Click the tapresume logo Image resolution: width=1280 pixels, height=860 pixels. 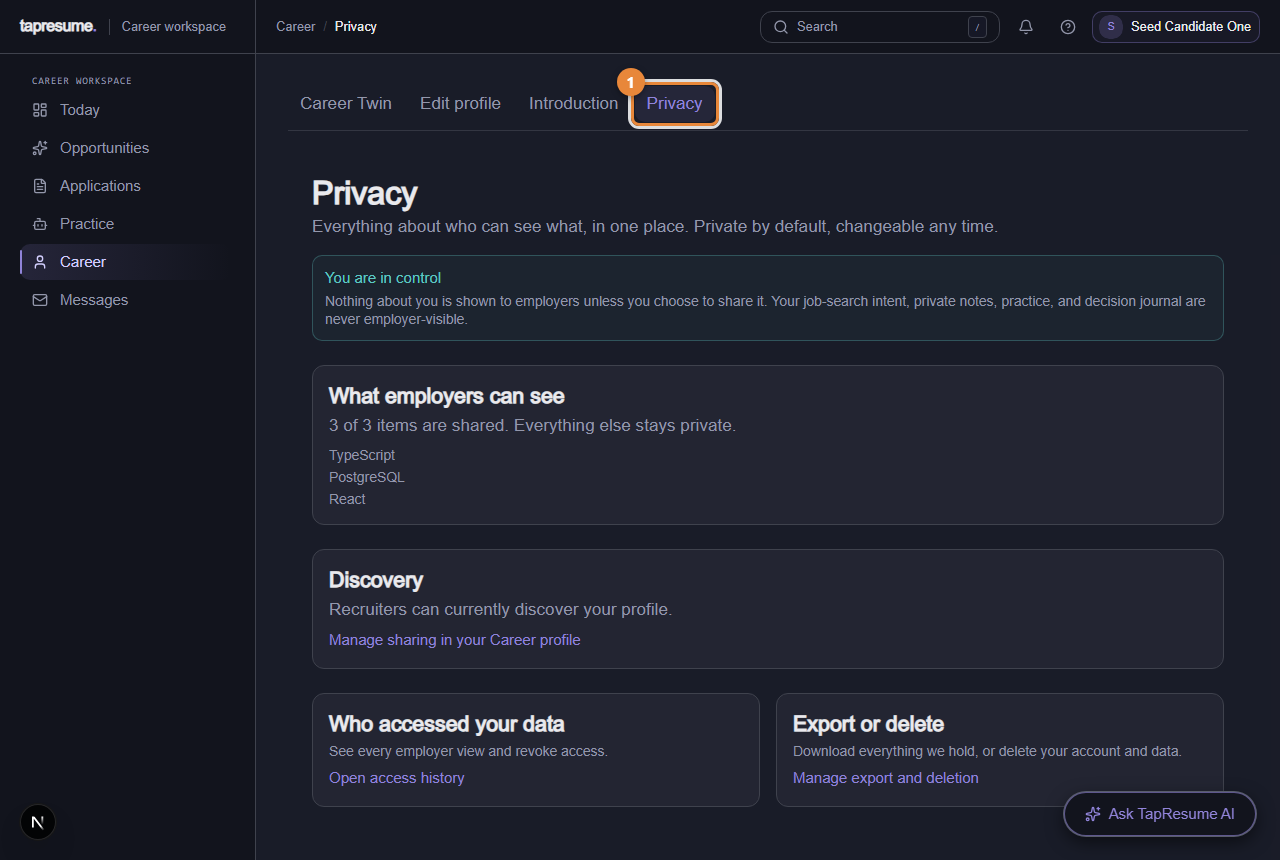tap(58, 27)
